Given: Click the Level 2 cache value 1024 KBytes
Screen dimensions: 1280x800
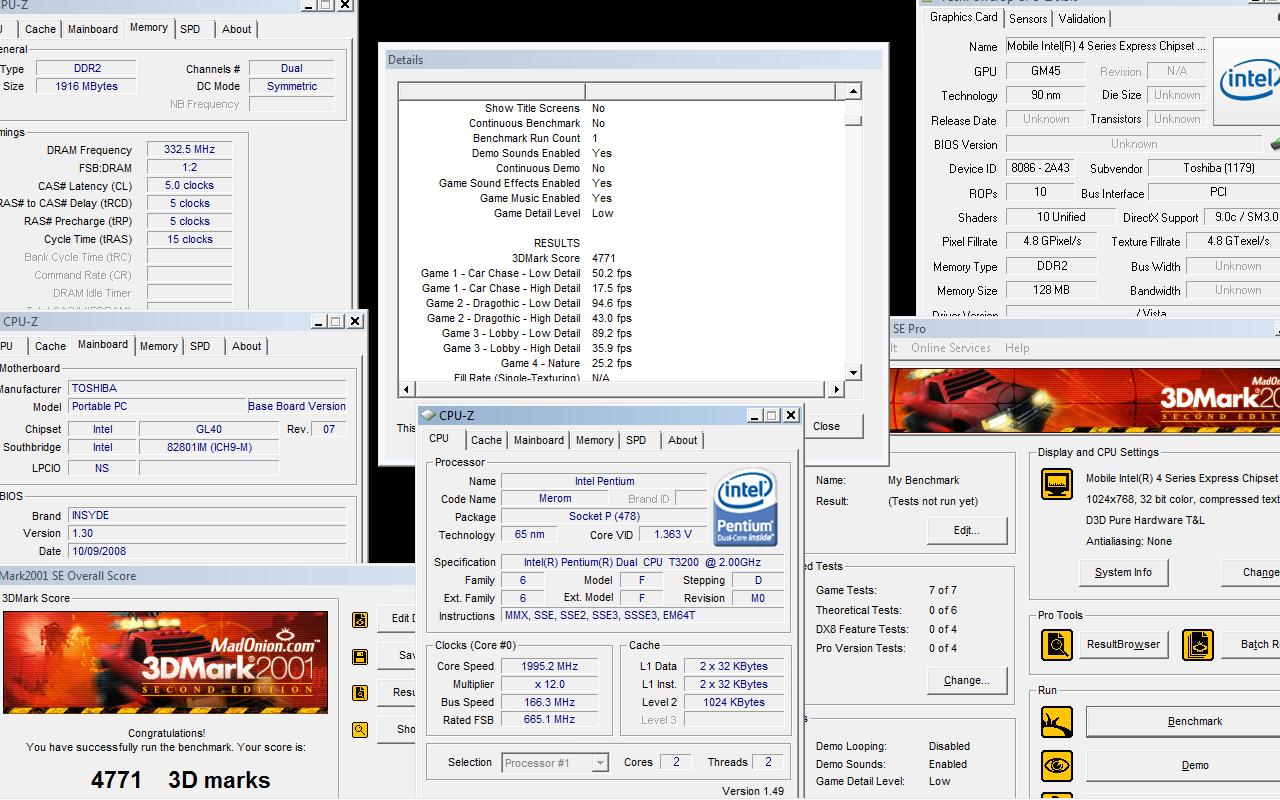Looking at the screenshot, I should pyautogui.click(x=734, y=702).
